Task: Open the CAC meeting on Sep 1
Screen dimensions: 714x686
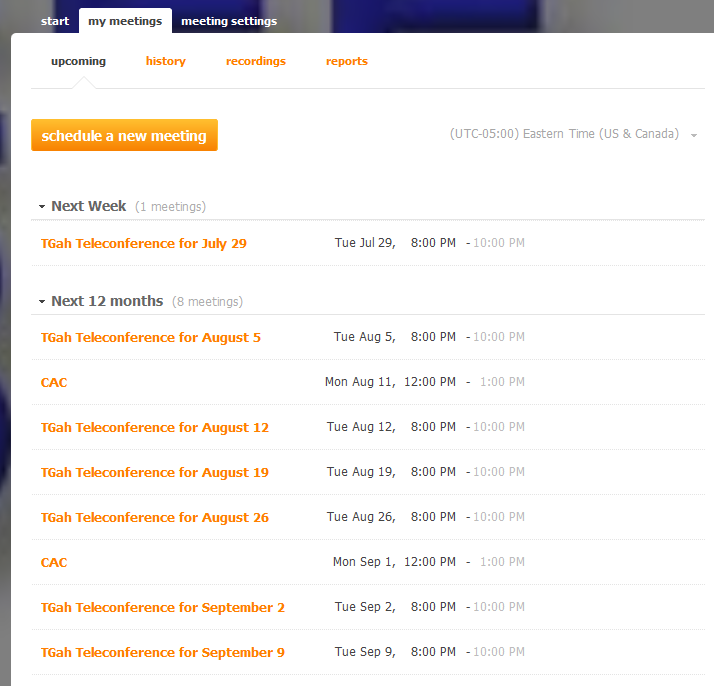Action: [54, 563]
